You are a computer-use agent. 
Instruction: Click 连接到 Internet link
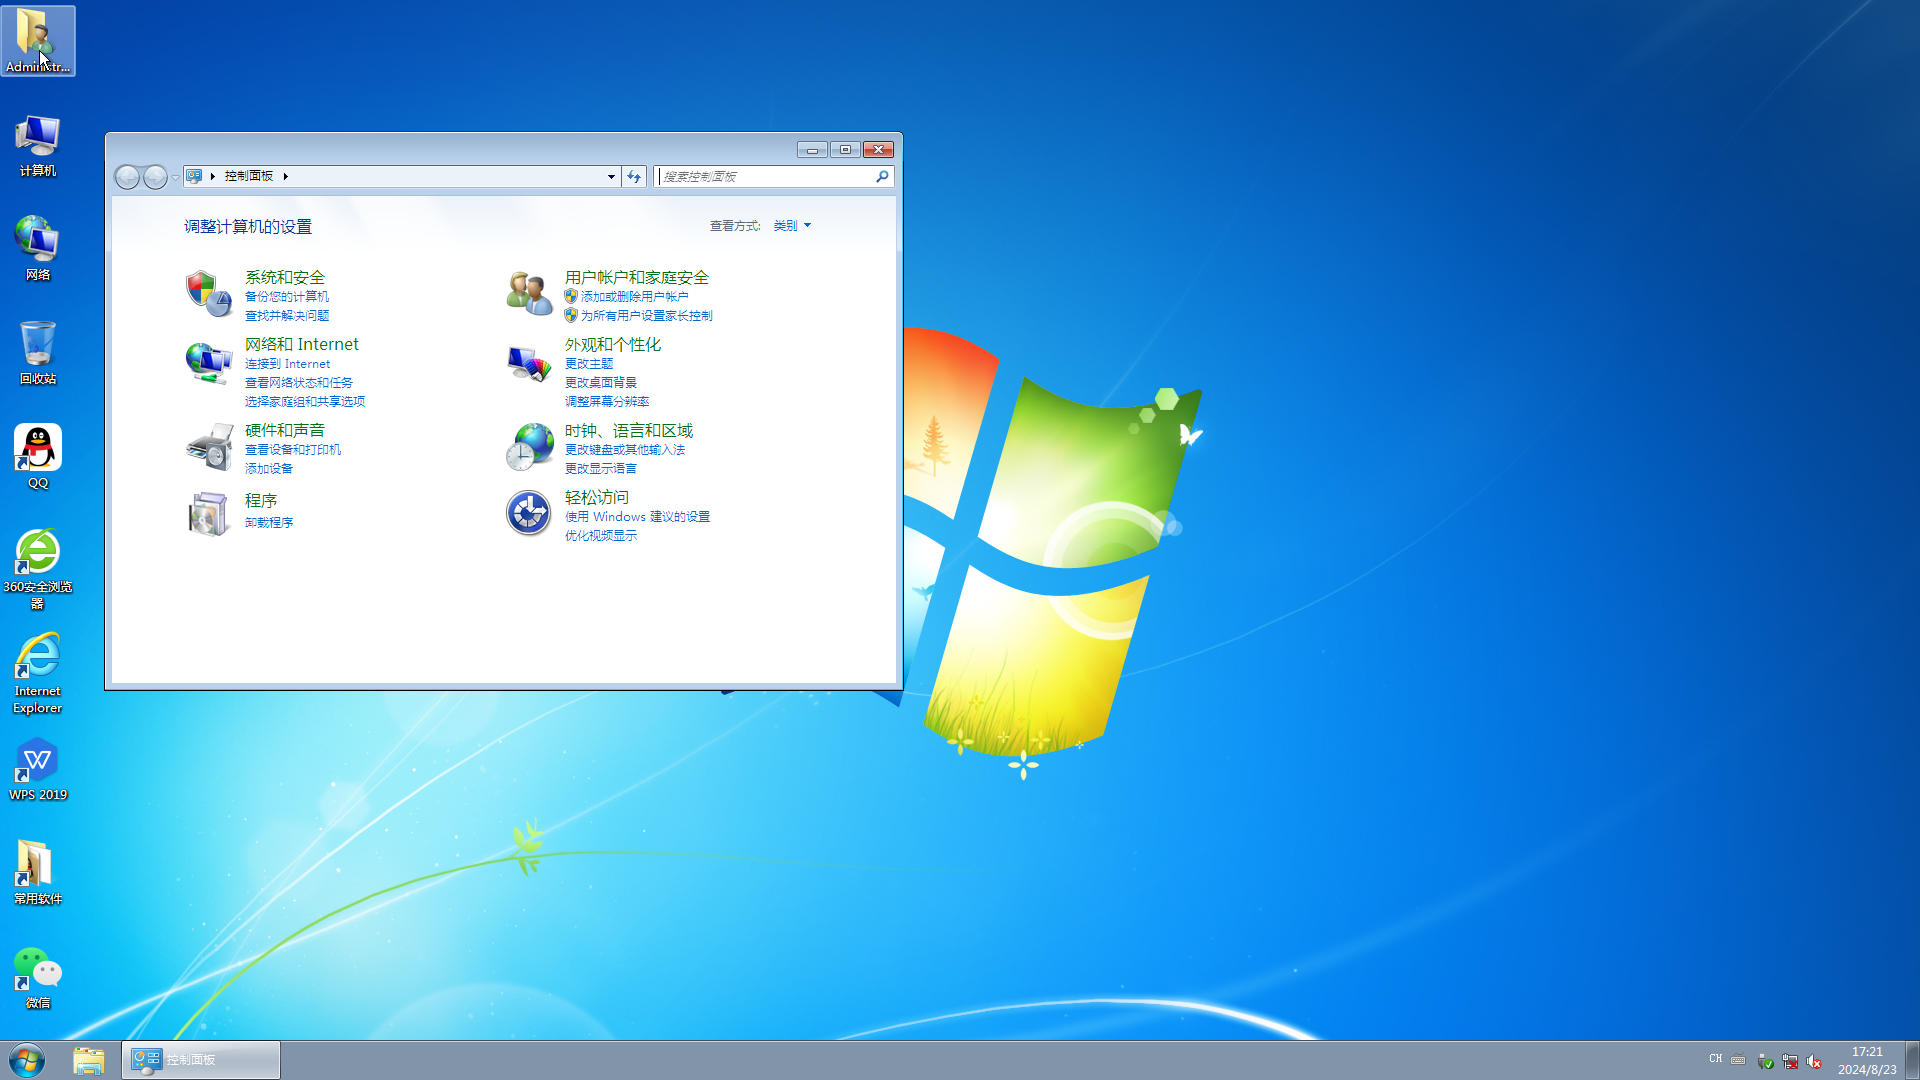click(x=288, y=364)
